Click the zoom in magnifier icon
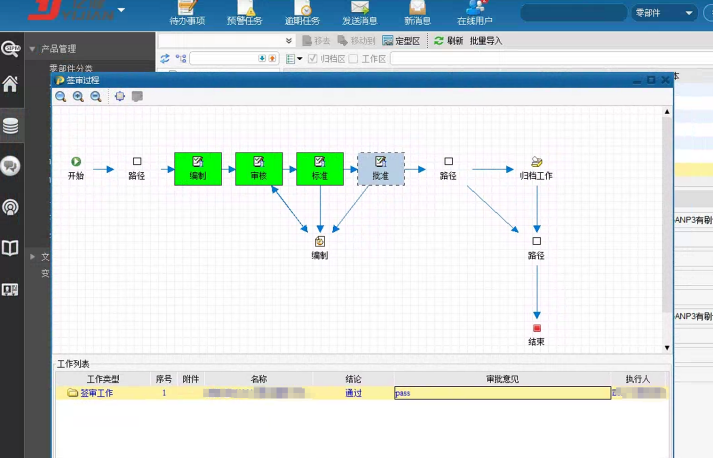Viewport: 713px width, 458px height. click(x=78, y=96)
